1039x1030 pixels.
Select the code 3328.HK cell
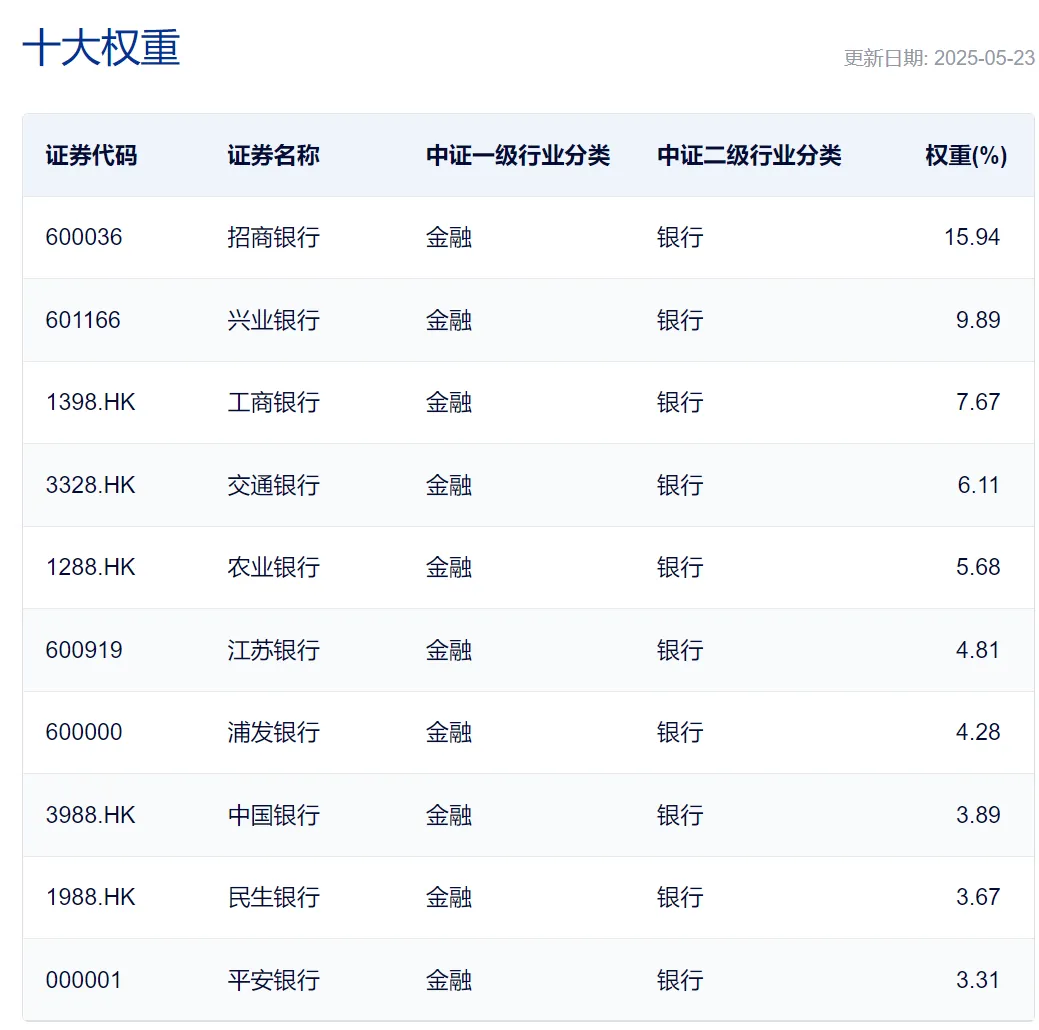click(91, 485)
